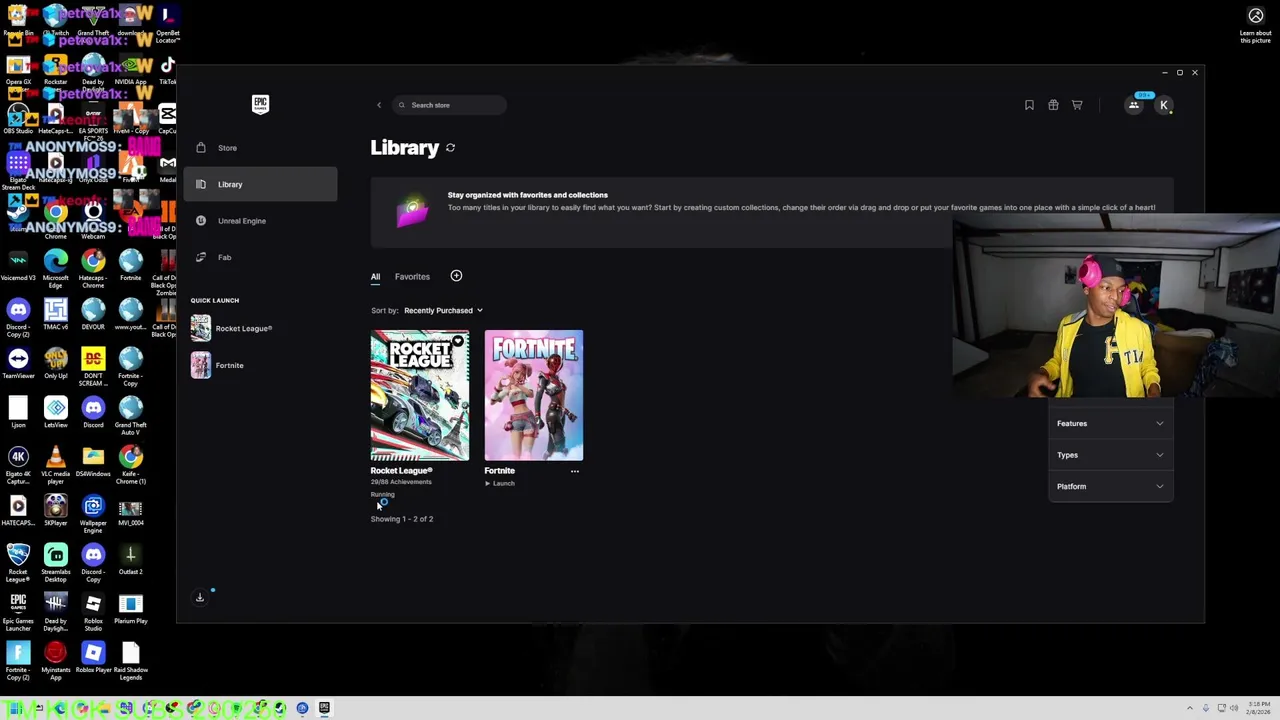Open the Sort by Recently Purchased dropdown

point(443,310)
